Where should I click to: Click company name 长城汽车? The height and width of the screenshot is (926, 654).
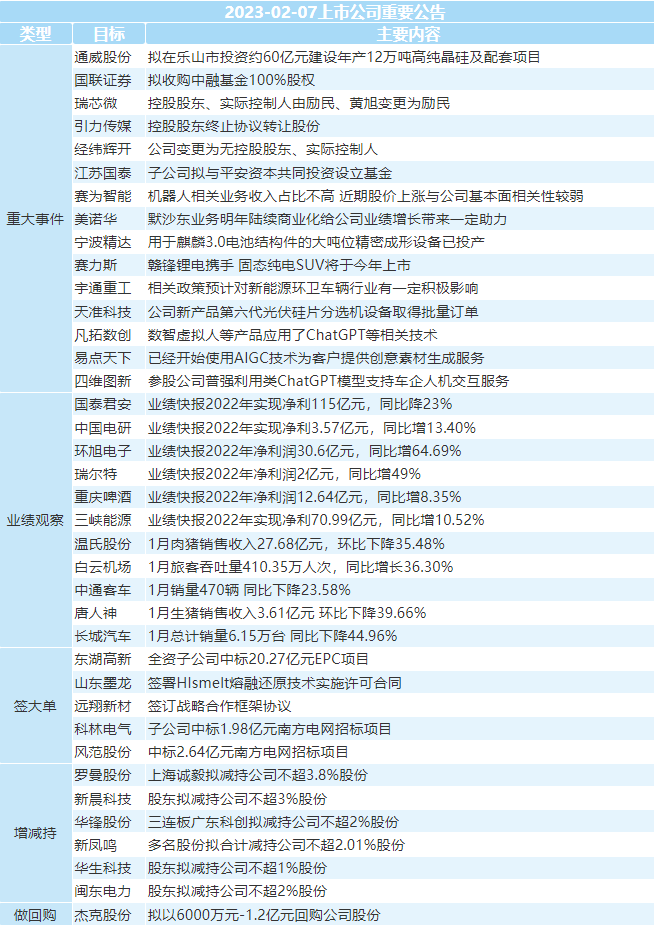103,635
